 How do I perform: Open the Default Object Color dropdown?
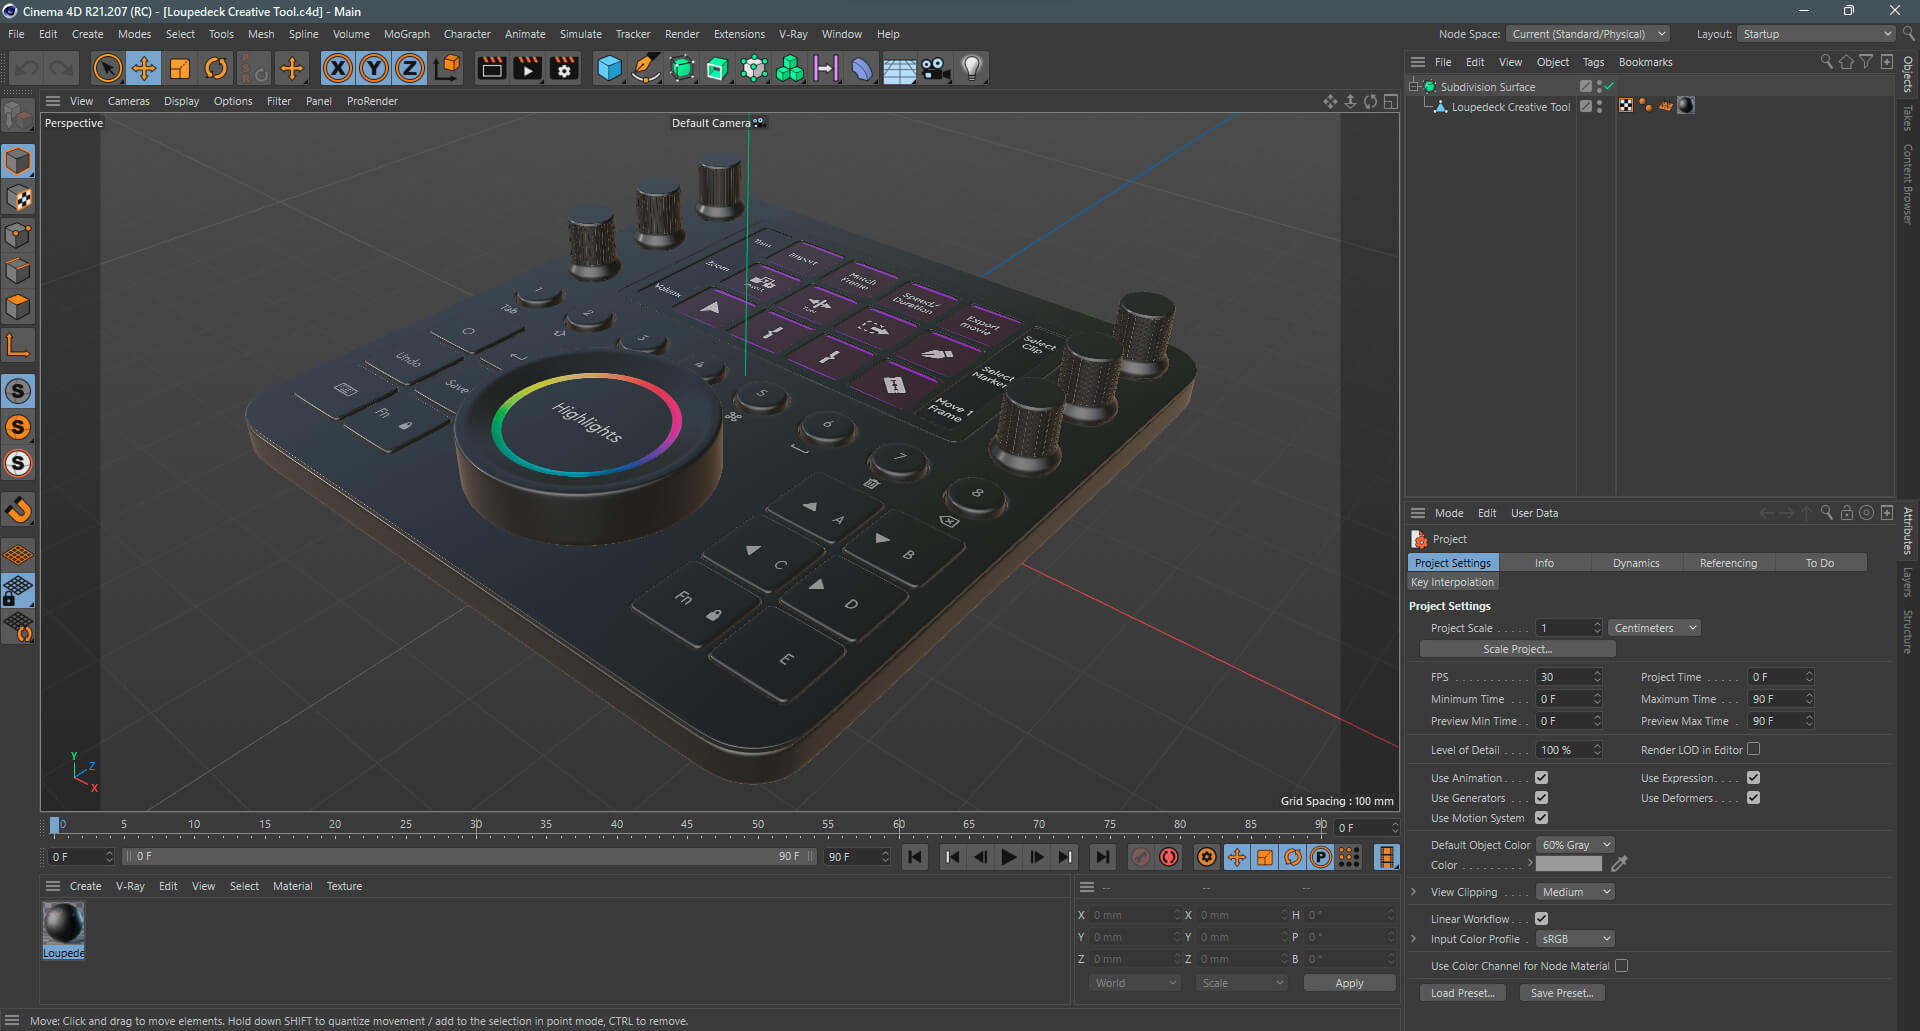pos(1575,845)
